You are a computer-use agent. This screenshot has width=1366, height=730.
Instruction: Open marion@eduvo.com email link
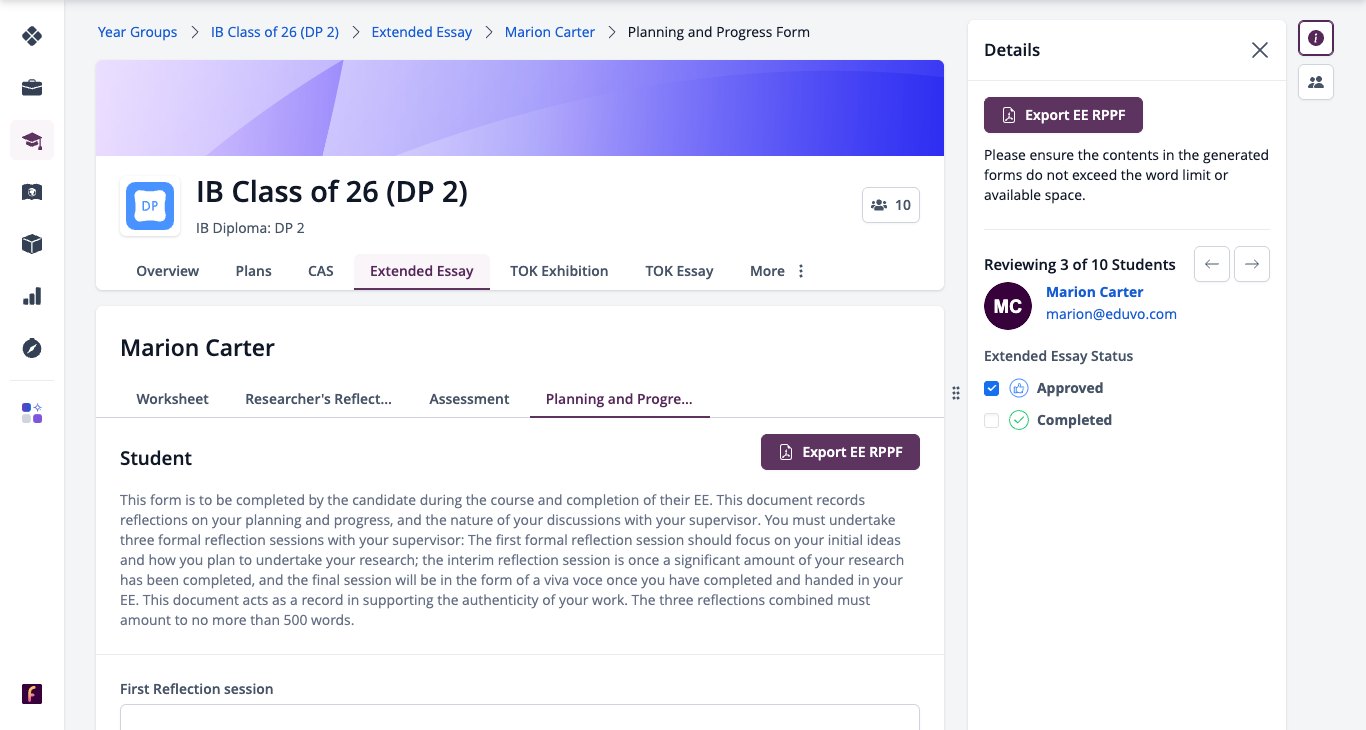pos(1111,314)
